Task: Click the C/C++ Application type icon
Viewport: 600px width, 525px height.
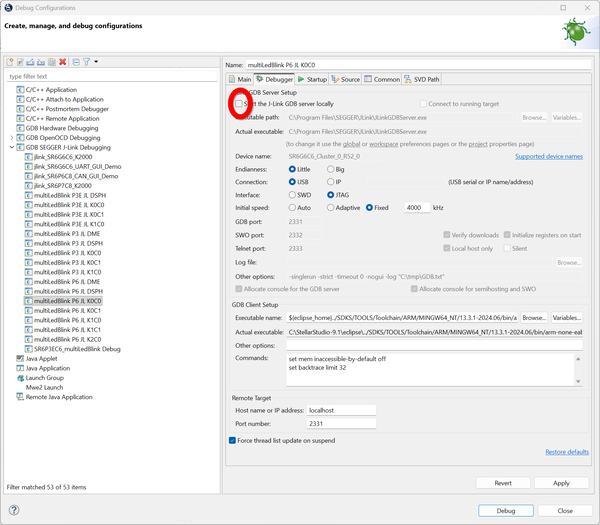Action: [20, 90]
